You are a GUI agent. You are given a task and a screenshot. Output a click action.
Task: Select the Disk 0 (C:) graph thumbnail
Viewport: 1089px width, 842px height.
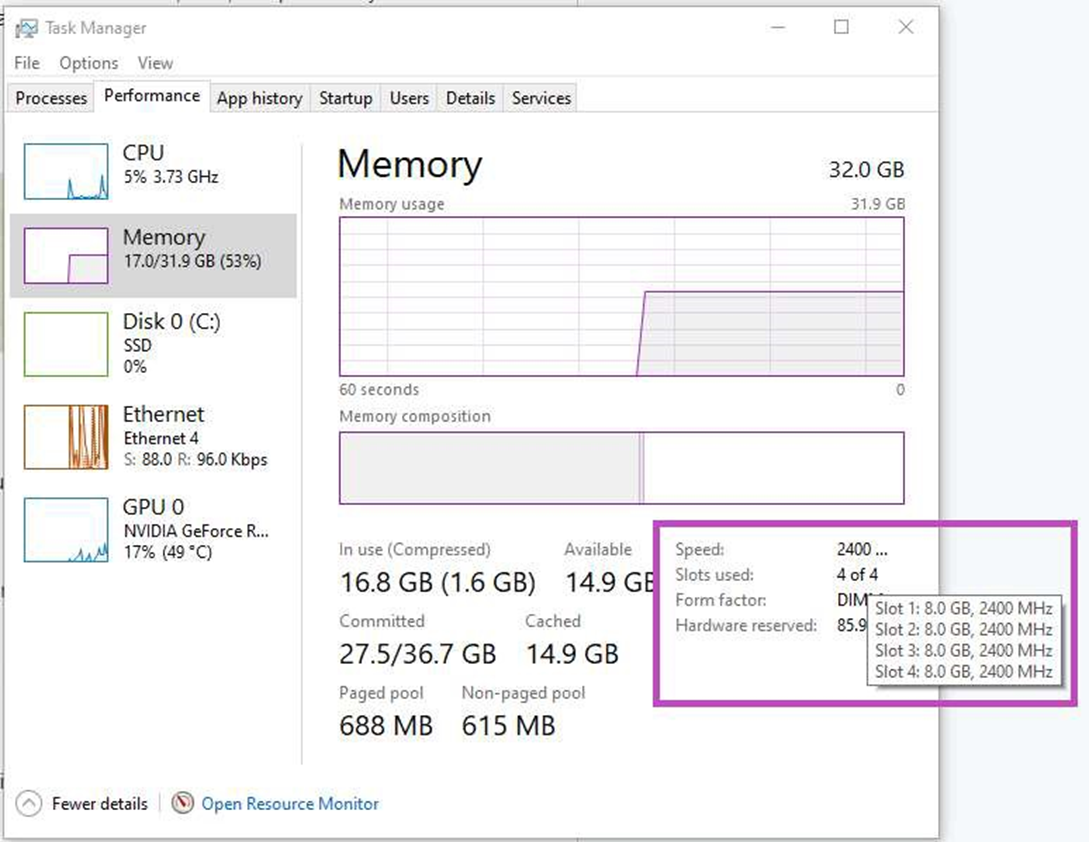[x=66, y=344]
